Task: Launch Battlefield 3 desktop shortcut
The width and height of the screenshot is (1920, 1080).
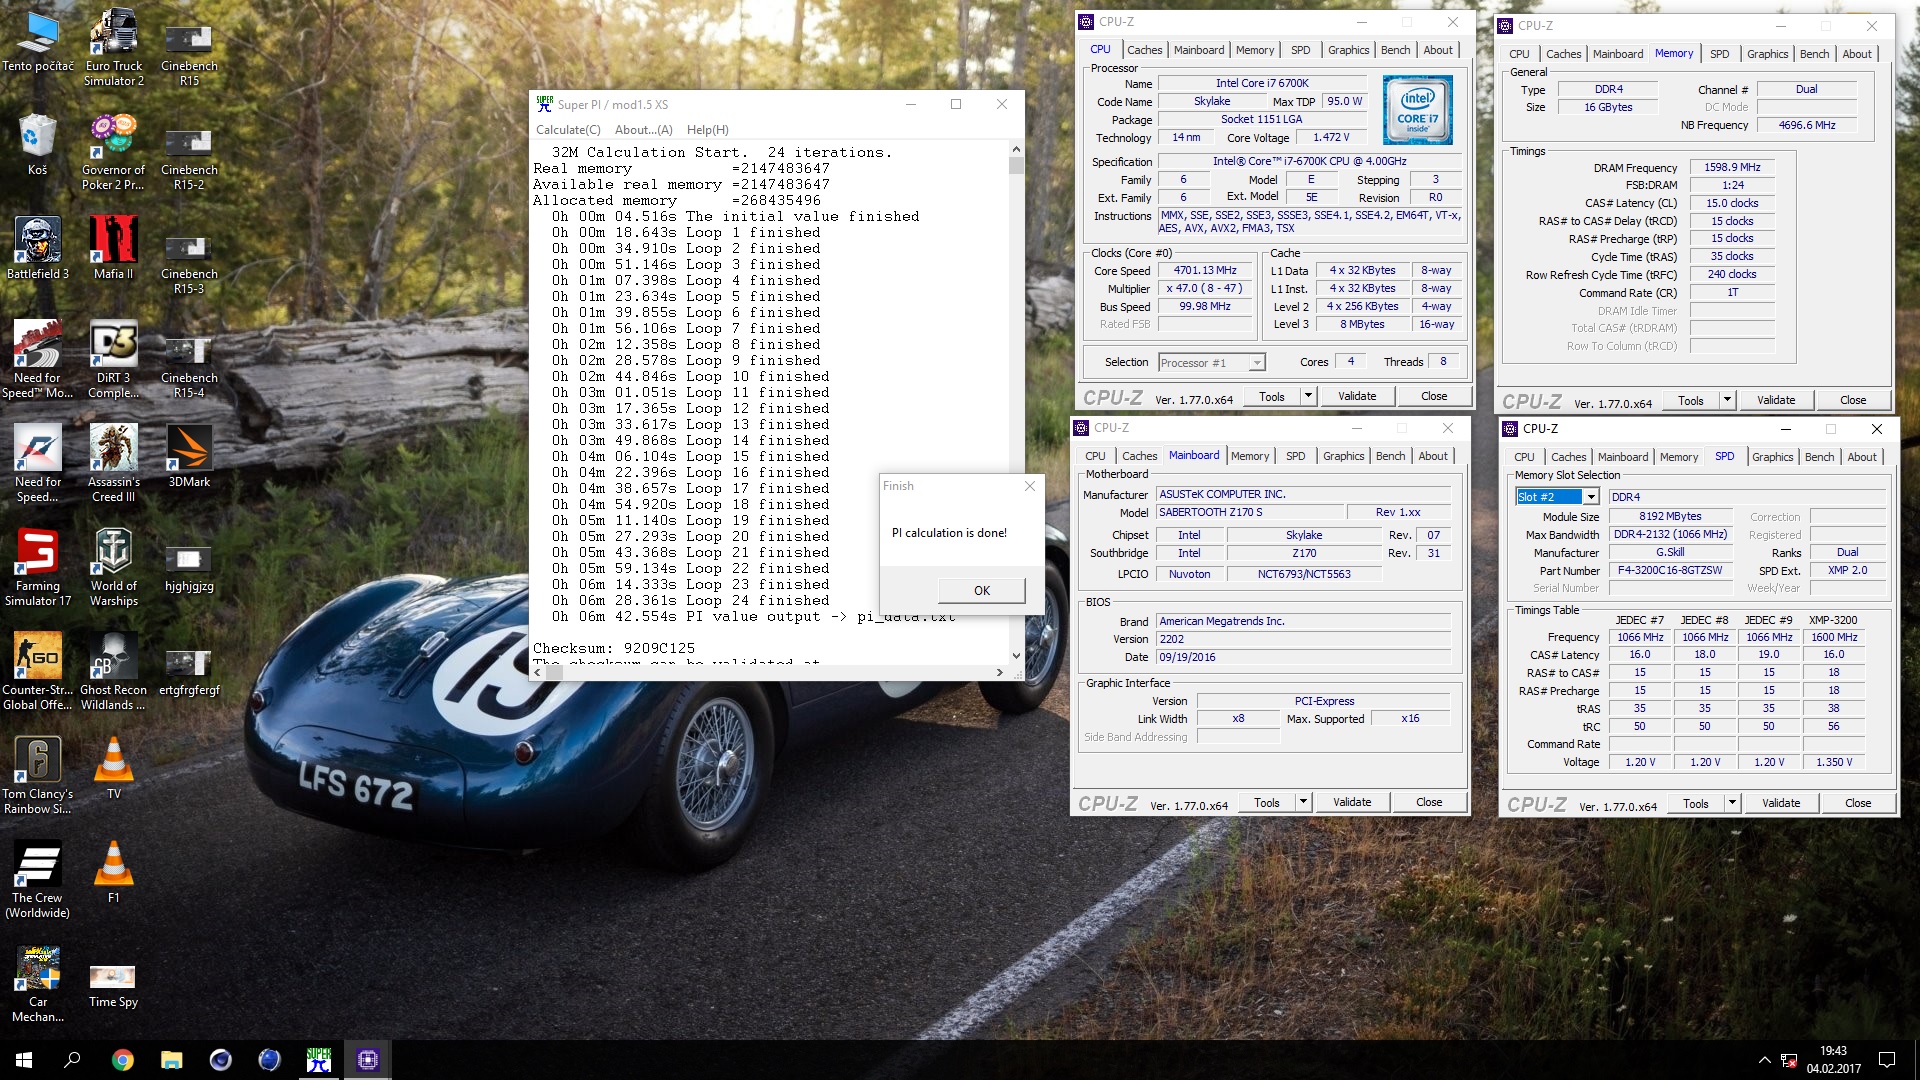Action: pyautogui.click(x=38, y=248)
